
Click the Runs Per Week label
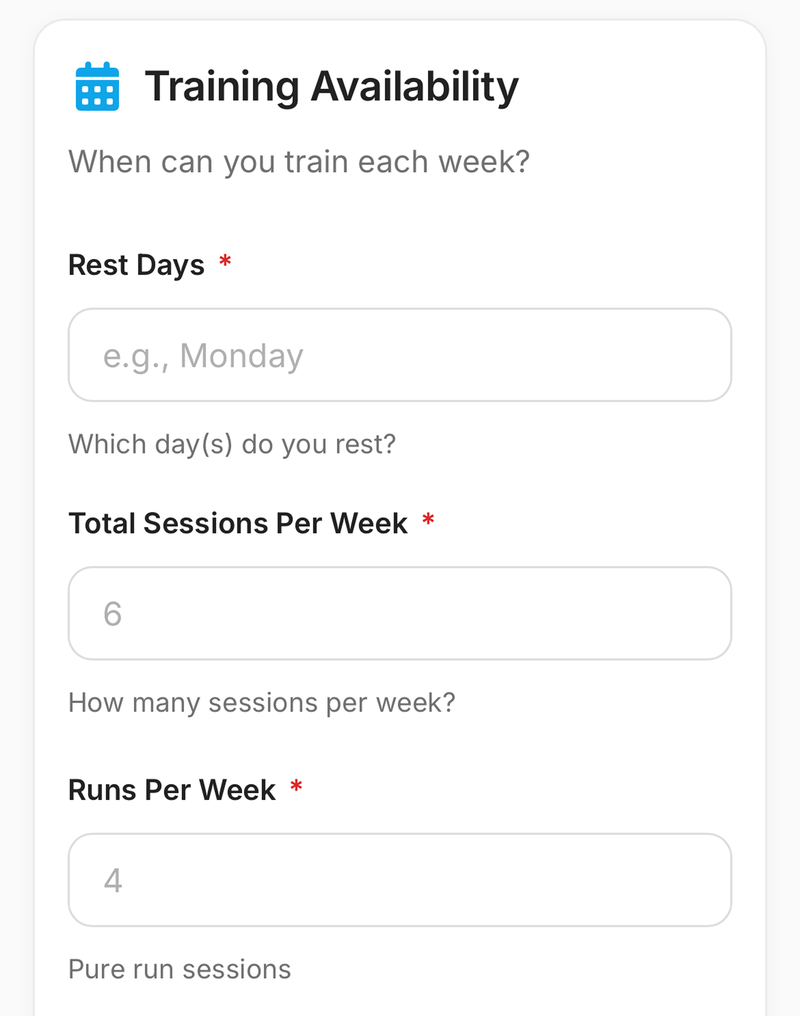(172, 789)
